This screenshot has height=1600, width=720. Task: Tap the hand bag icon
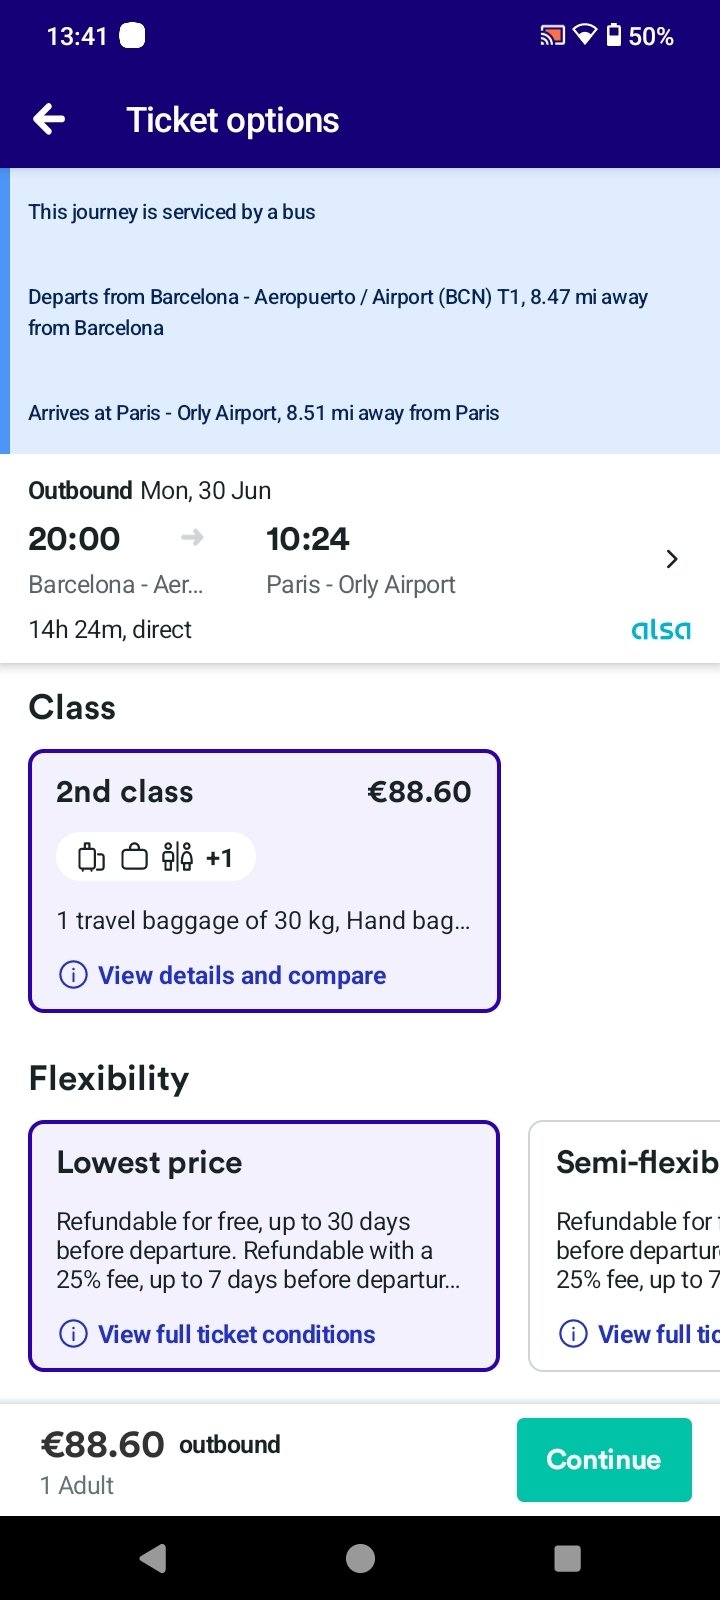134,858
